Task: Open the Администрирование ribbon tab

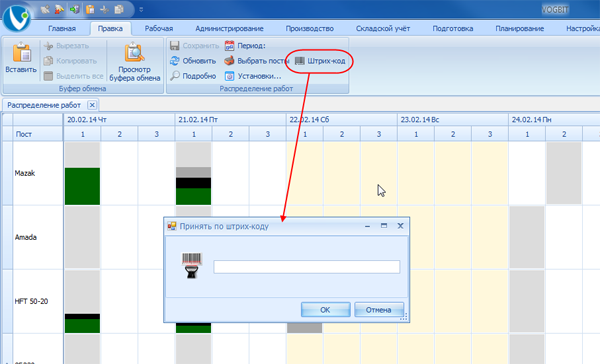Action: pyautogui.click(x=229, y=29)
